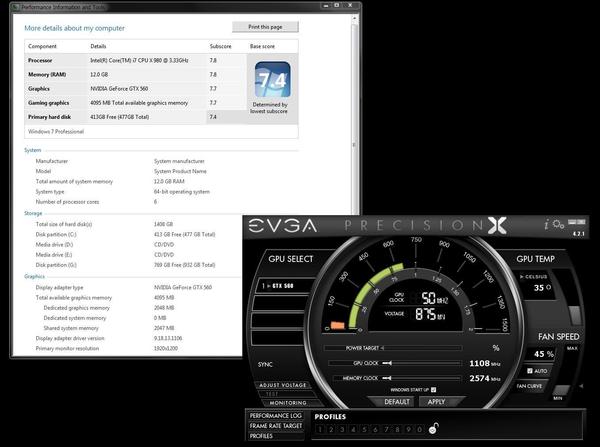Adjust the Memory Clock offset slider

397,378
